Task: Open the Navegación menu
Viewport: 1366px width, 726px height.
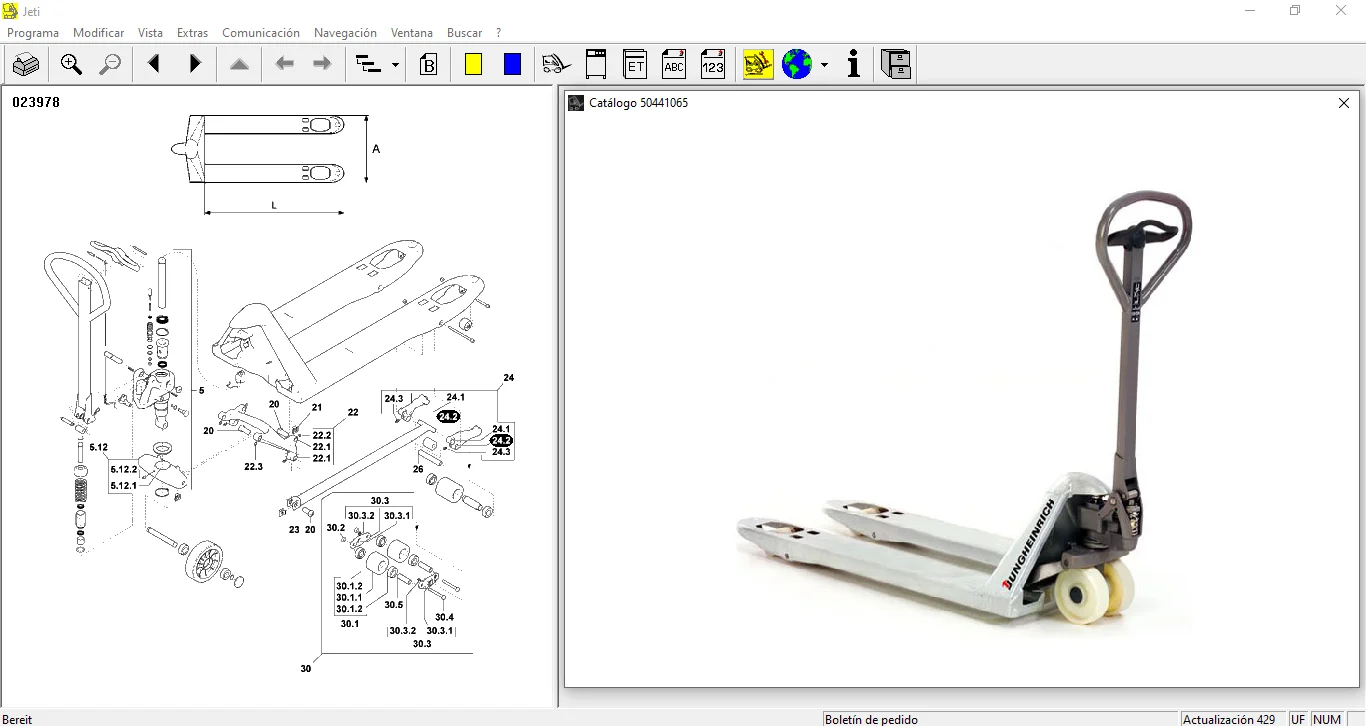Action: click(345, 33)
